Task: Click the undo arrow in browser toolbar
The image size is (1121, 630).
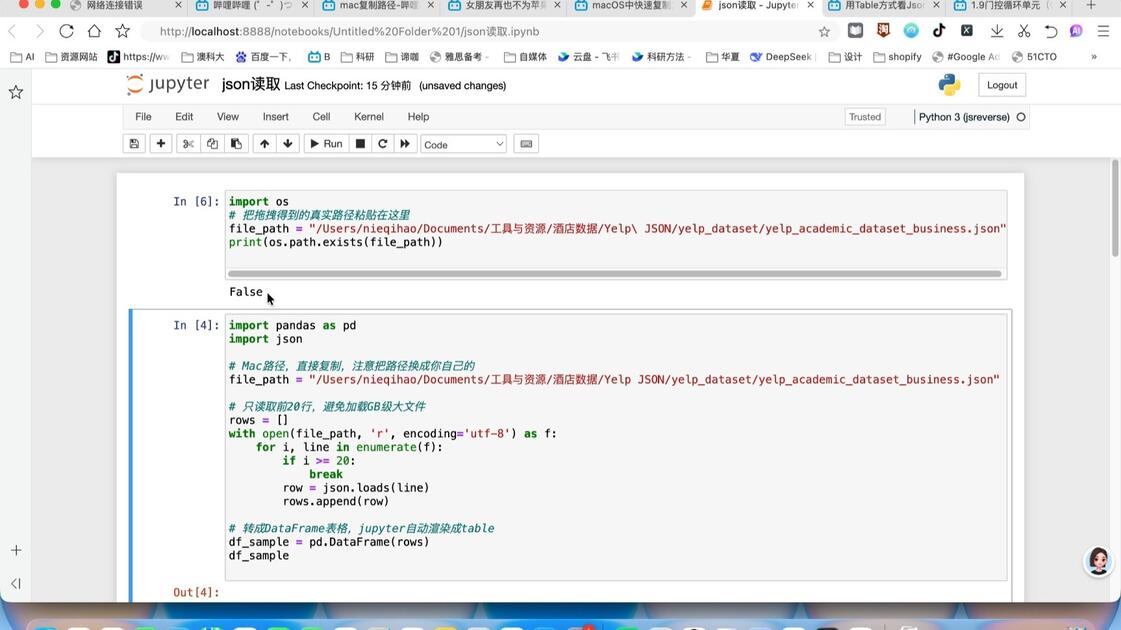Action: [x=1050, y=31]
